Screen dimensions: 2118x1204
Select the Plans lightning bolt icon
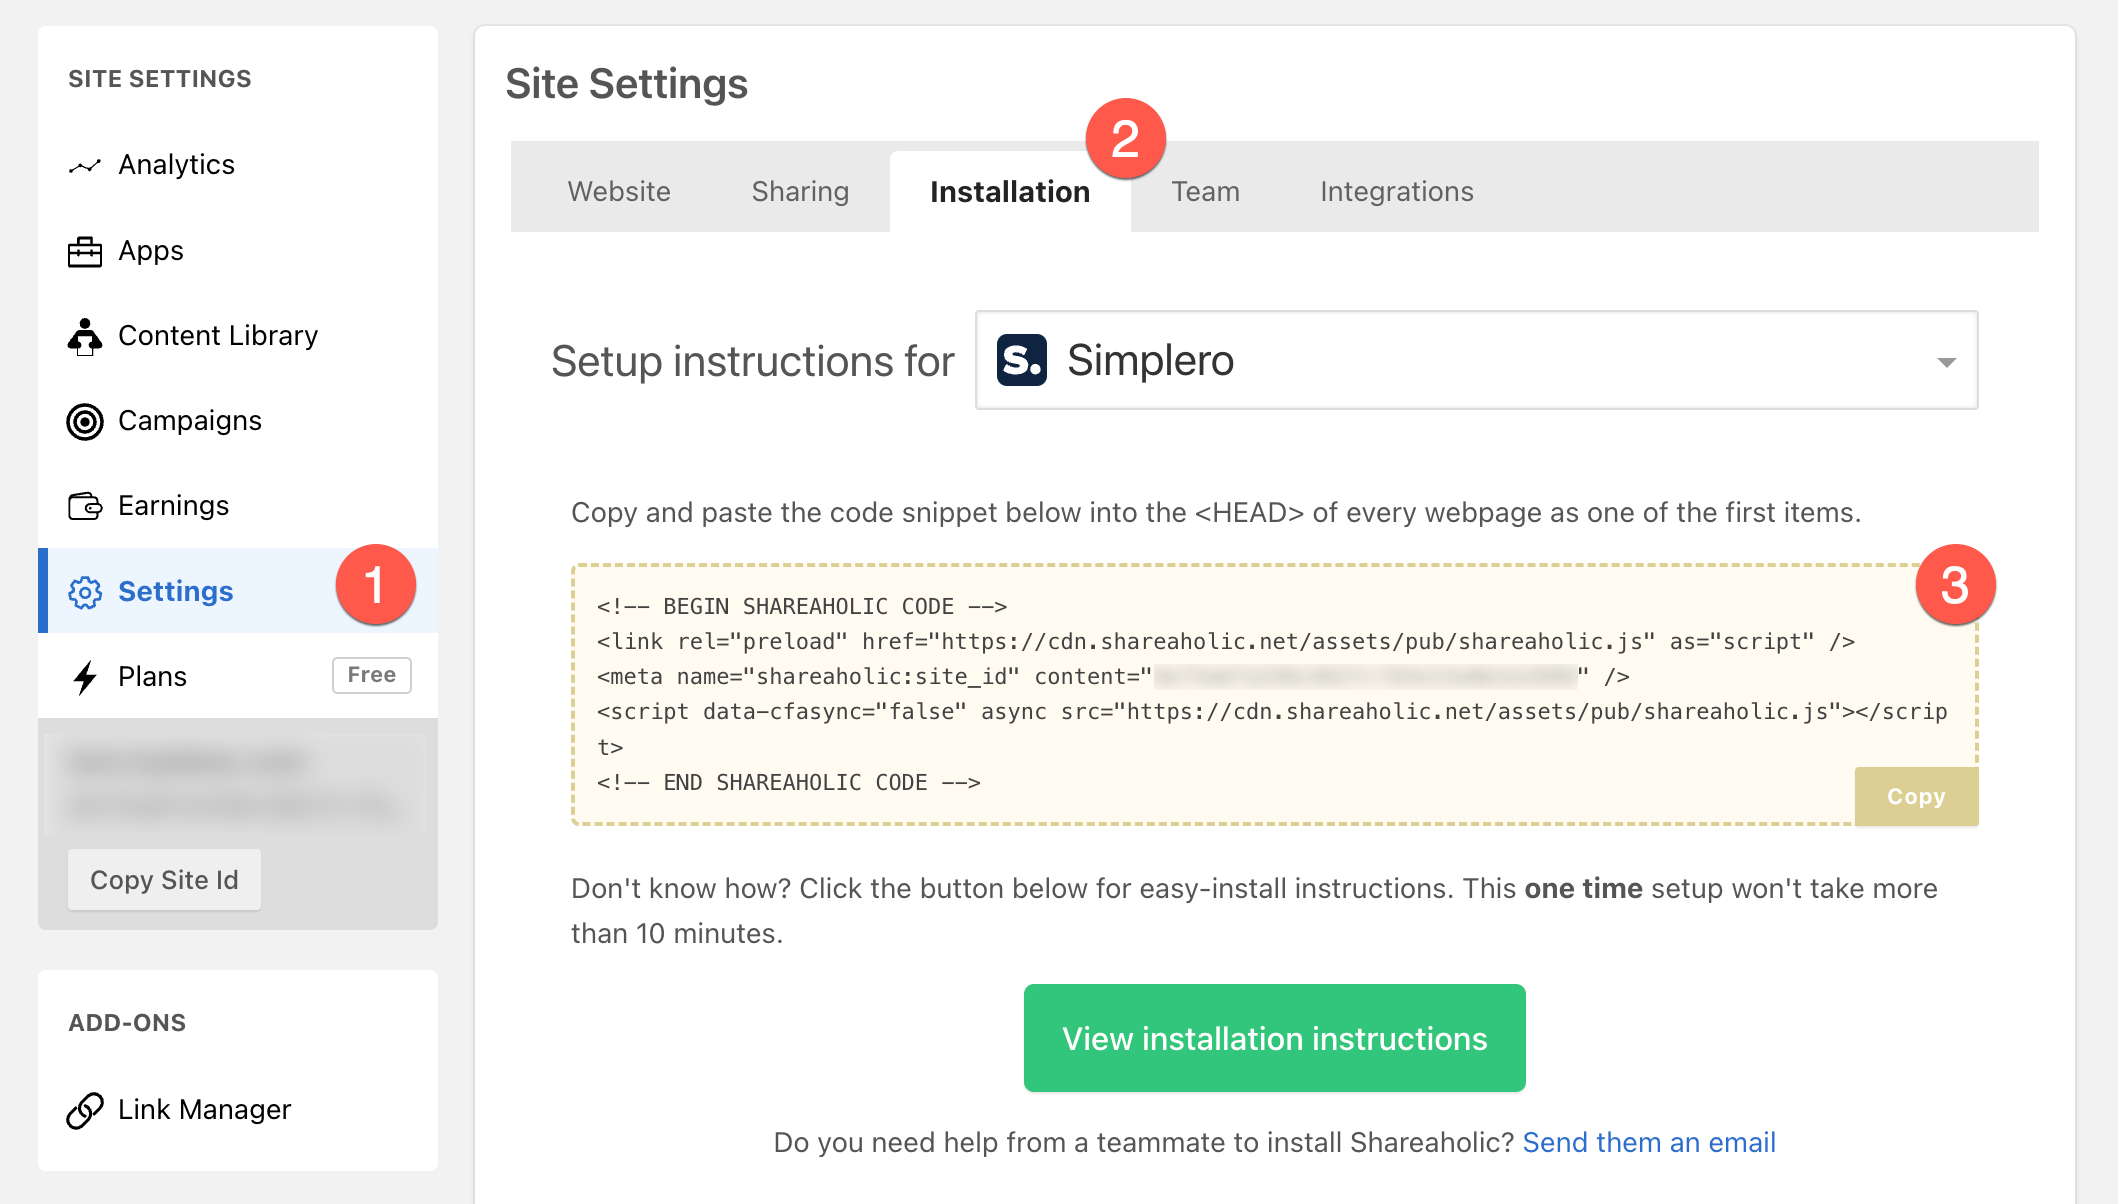point(85,676)
